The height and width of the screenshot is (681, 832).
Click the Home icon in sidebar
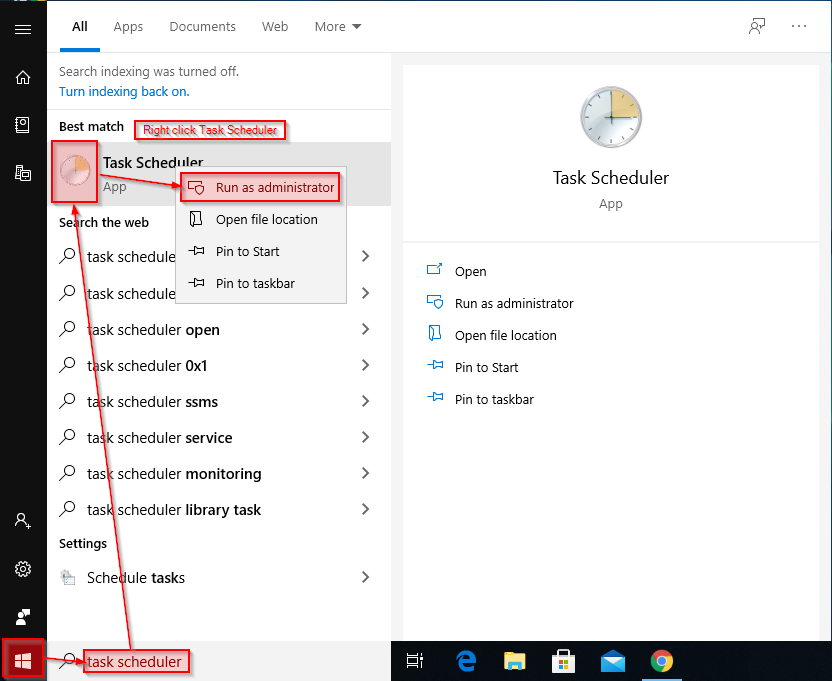[x=23, y=77]
